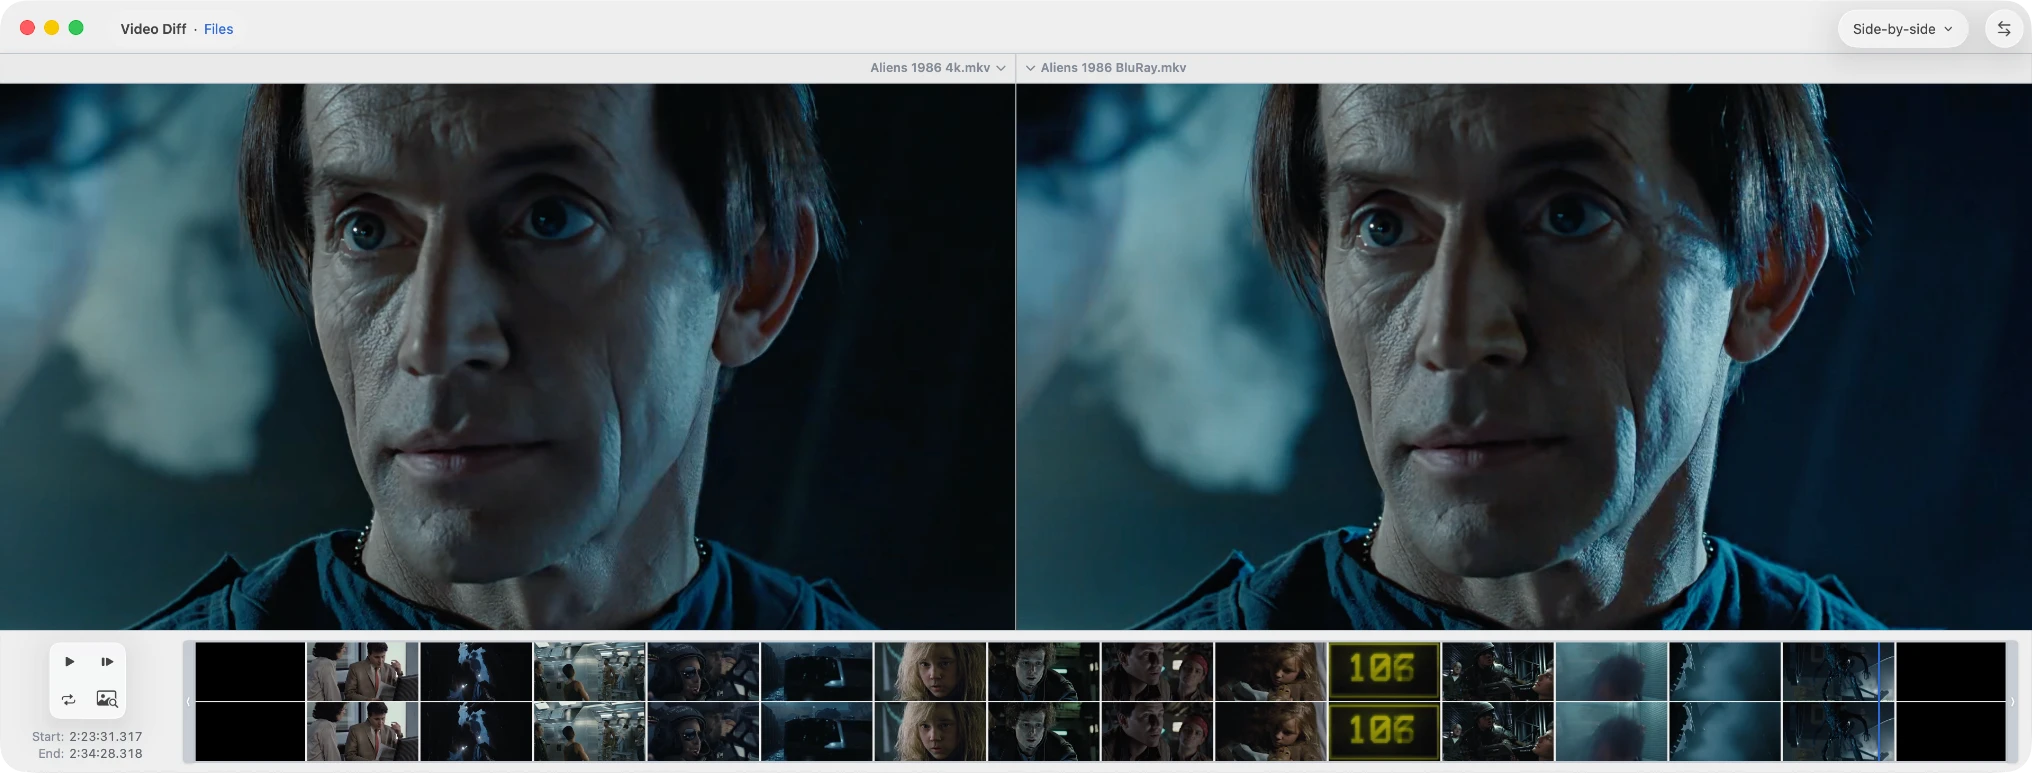
Task: Click the Video Diff window title
Action: tap(153, 29)
